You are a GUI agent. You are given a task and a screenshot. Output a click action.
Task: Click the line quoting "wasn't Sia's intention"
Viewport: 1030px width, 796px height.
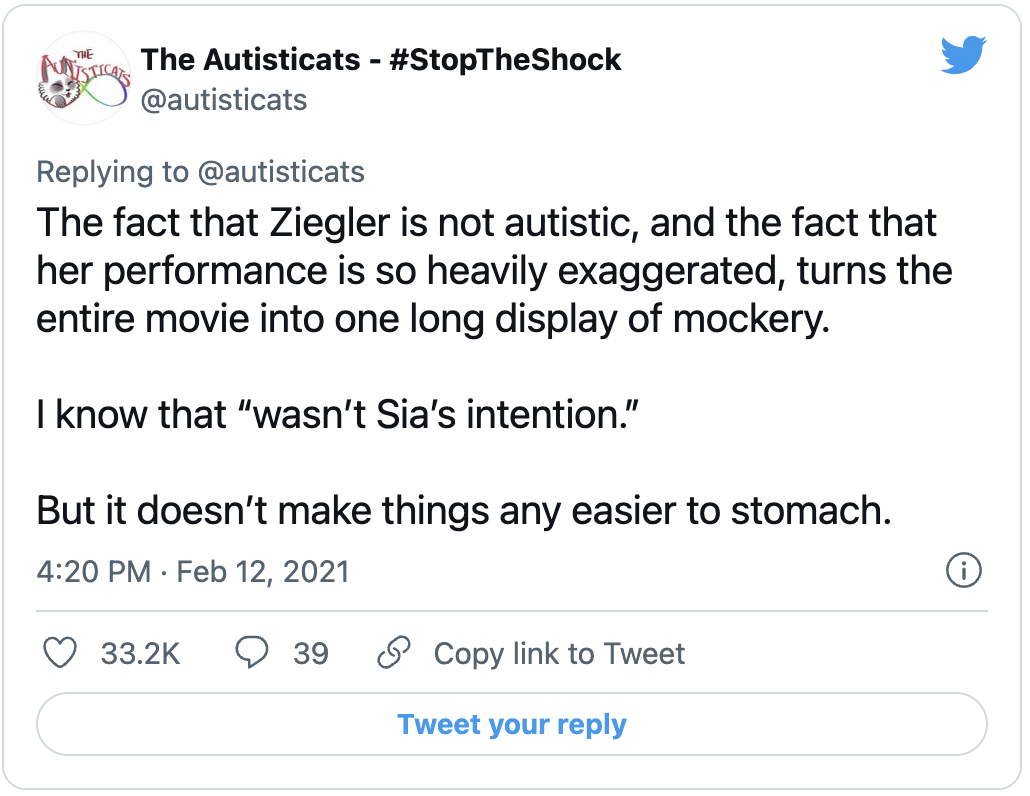click(x=336, y=414)
